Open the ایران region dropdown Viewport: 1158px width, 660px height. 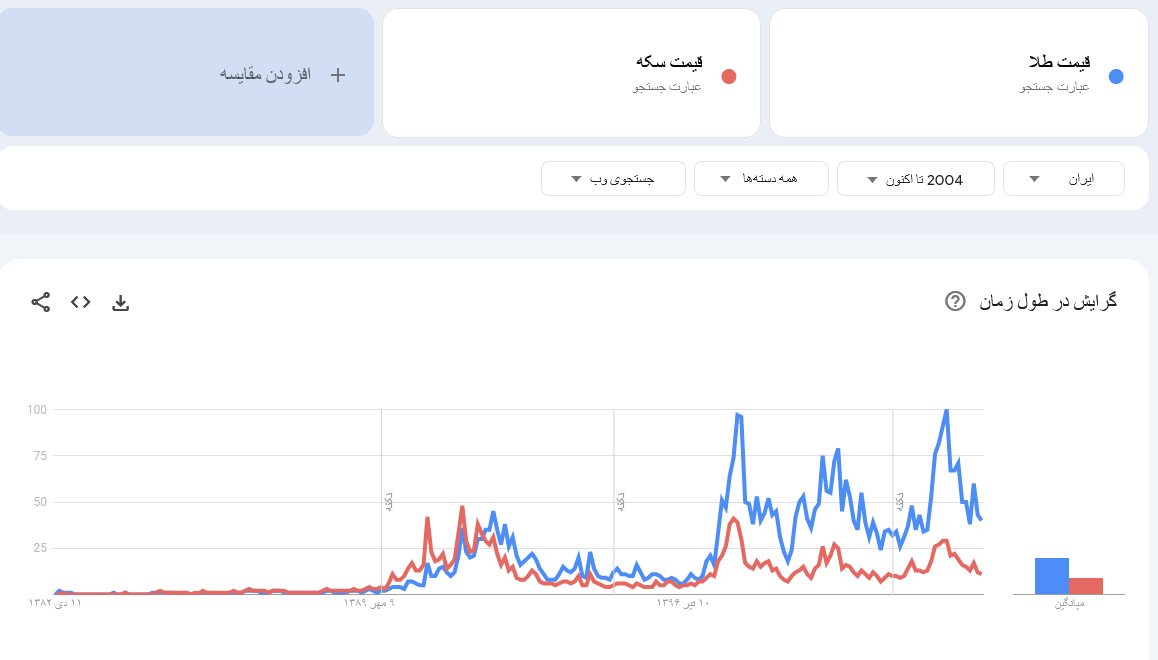coord(1063,179)
